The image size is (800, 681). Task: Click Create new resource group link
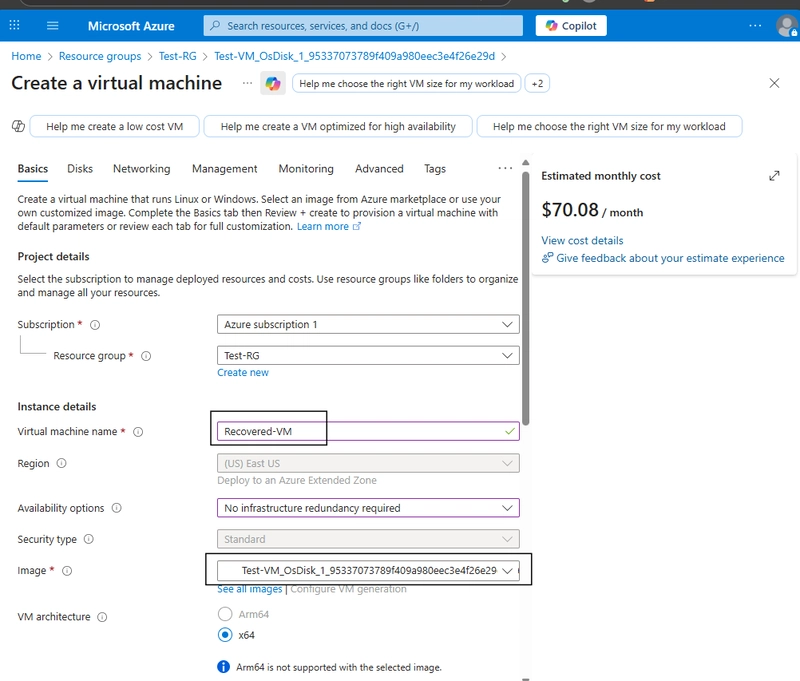point(243,372)
